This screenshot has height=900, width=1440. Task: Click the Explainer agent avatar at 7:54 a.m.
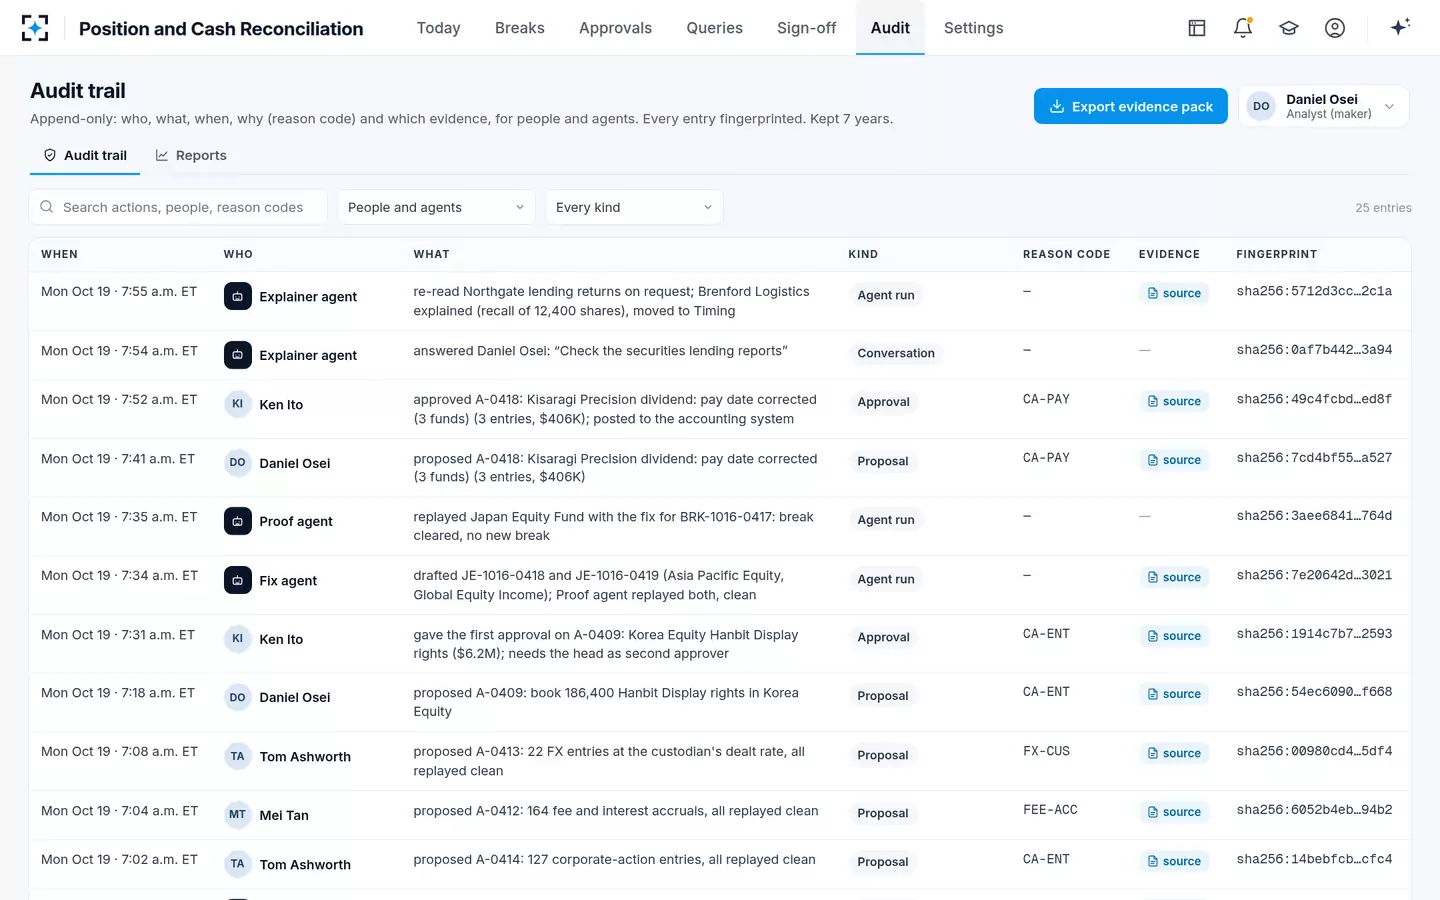click(238, 355)
